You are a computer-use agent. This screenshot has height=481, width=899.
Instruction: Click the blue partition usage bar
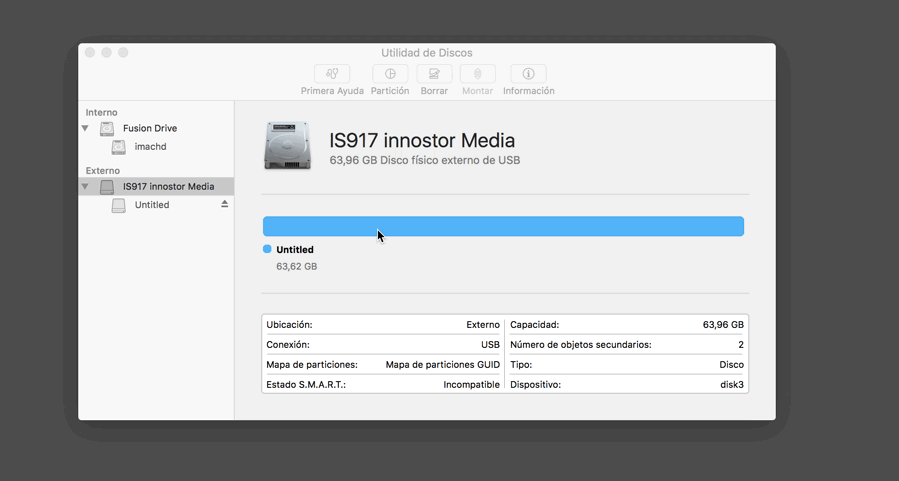coord(503,226)
